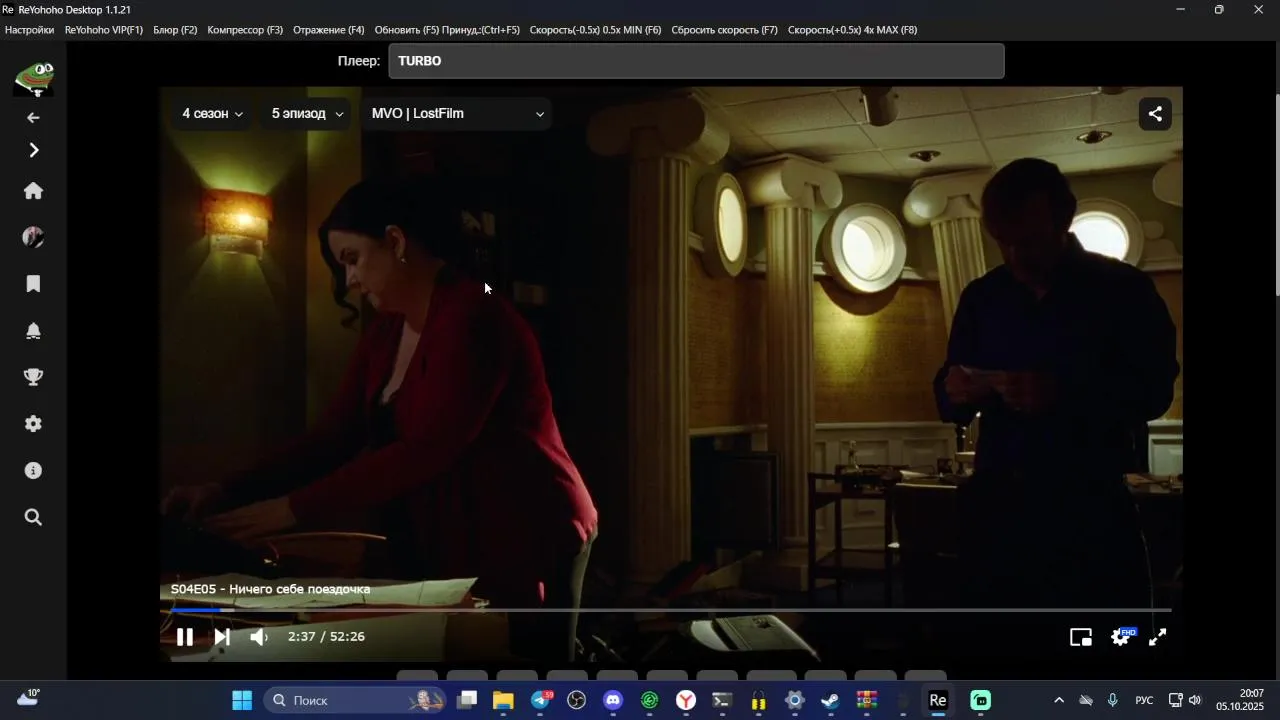Switch the РУС input language
Screen dimensions: 1280x720
tap(1144, 700)
